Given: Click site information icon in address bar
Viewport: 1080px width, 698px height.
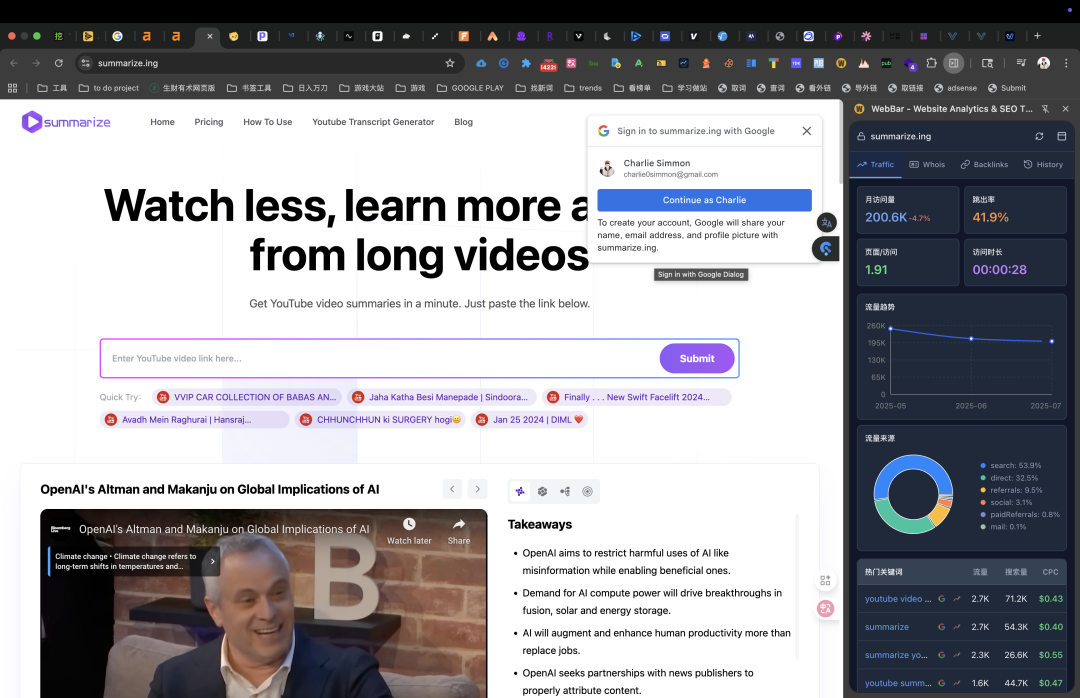Looking at the screenshot, I should click(85, 63).
